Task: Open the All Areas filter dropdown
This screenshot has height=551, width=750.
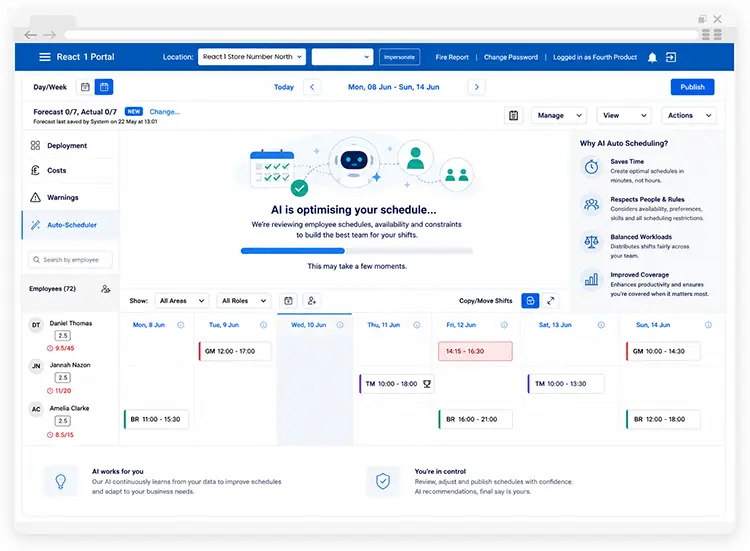Action: coord(182,301)
